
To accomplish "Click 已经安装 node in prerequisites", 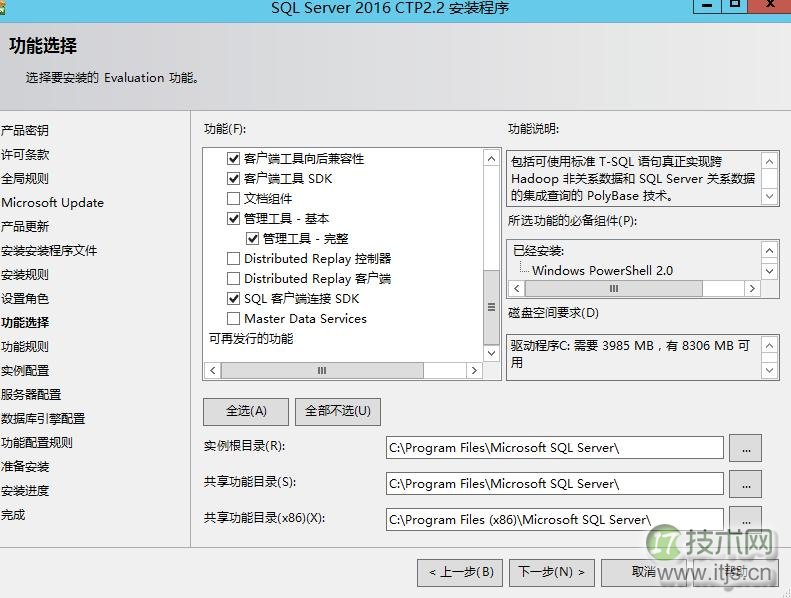I will (x=538, y=251).
